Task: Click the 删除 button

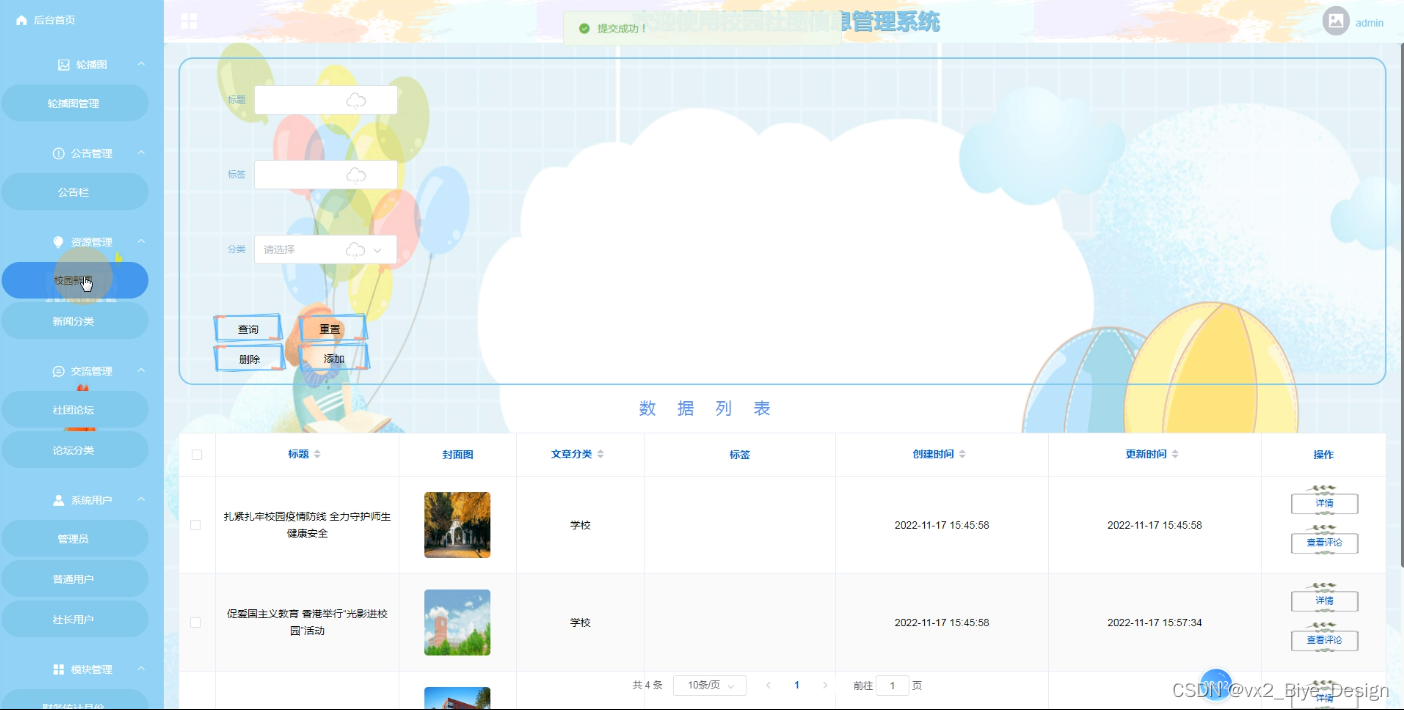Action: (x=249, y=359)
